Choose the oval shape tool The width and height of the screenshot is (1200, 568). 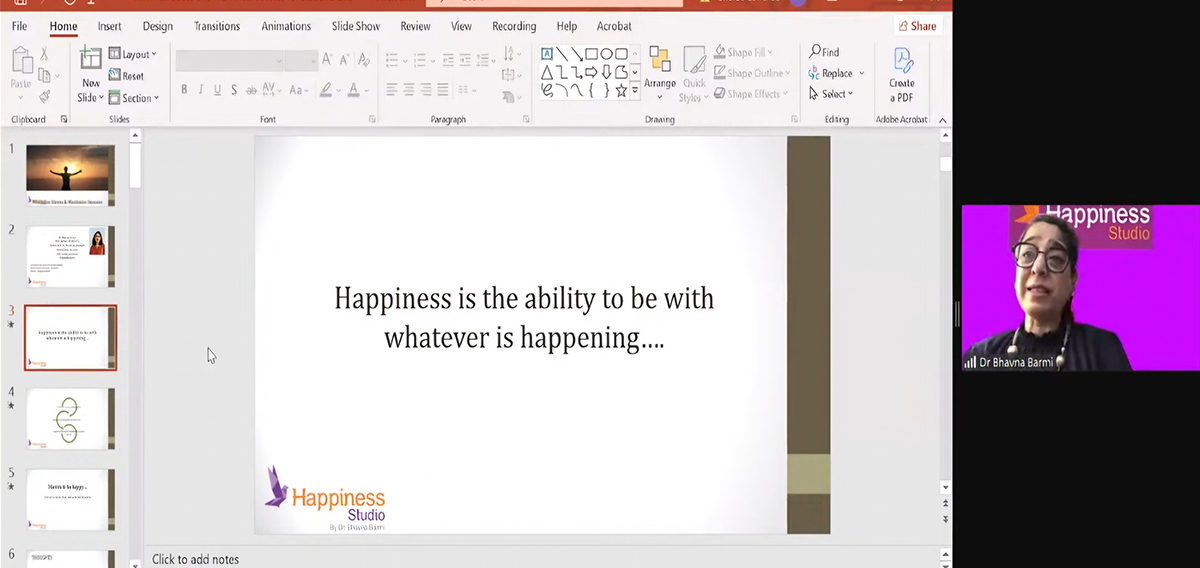click(606, 54)
